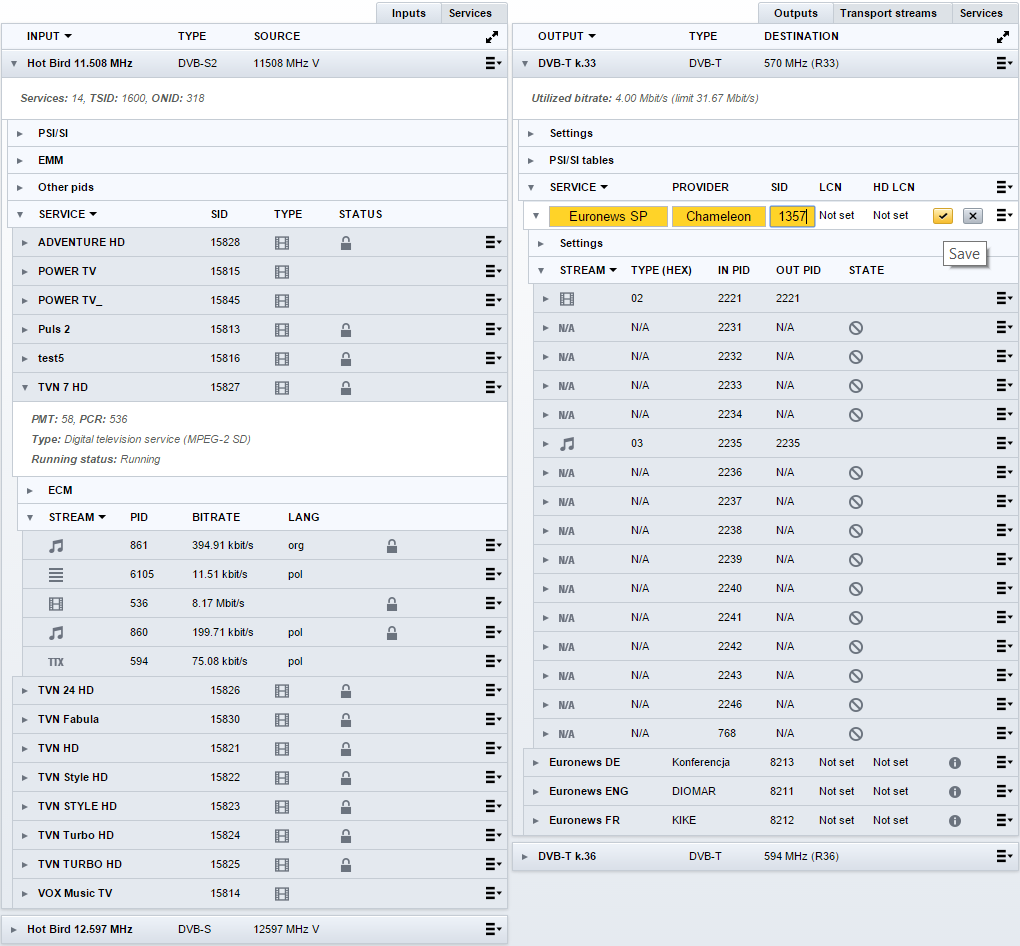Screen dimensions: 1020x946
Task: Open the output STREAM sort dropdown
Action: (613, 270)
